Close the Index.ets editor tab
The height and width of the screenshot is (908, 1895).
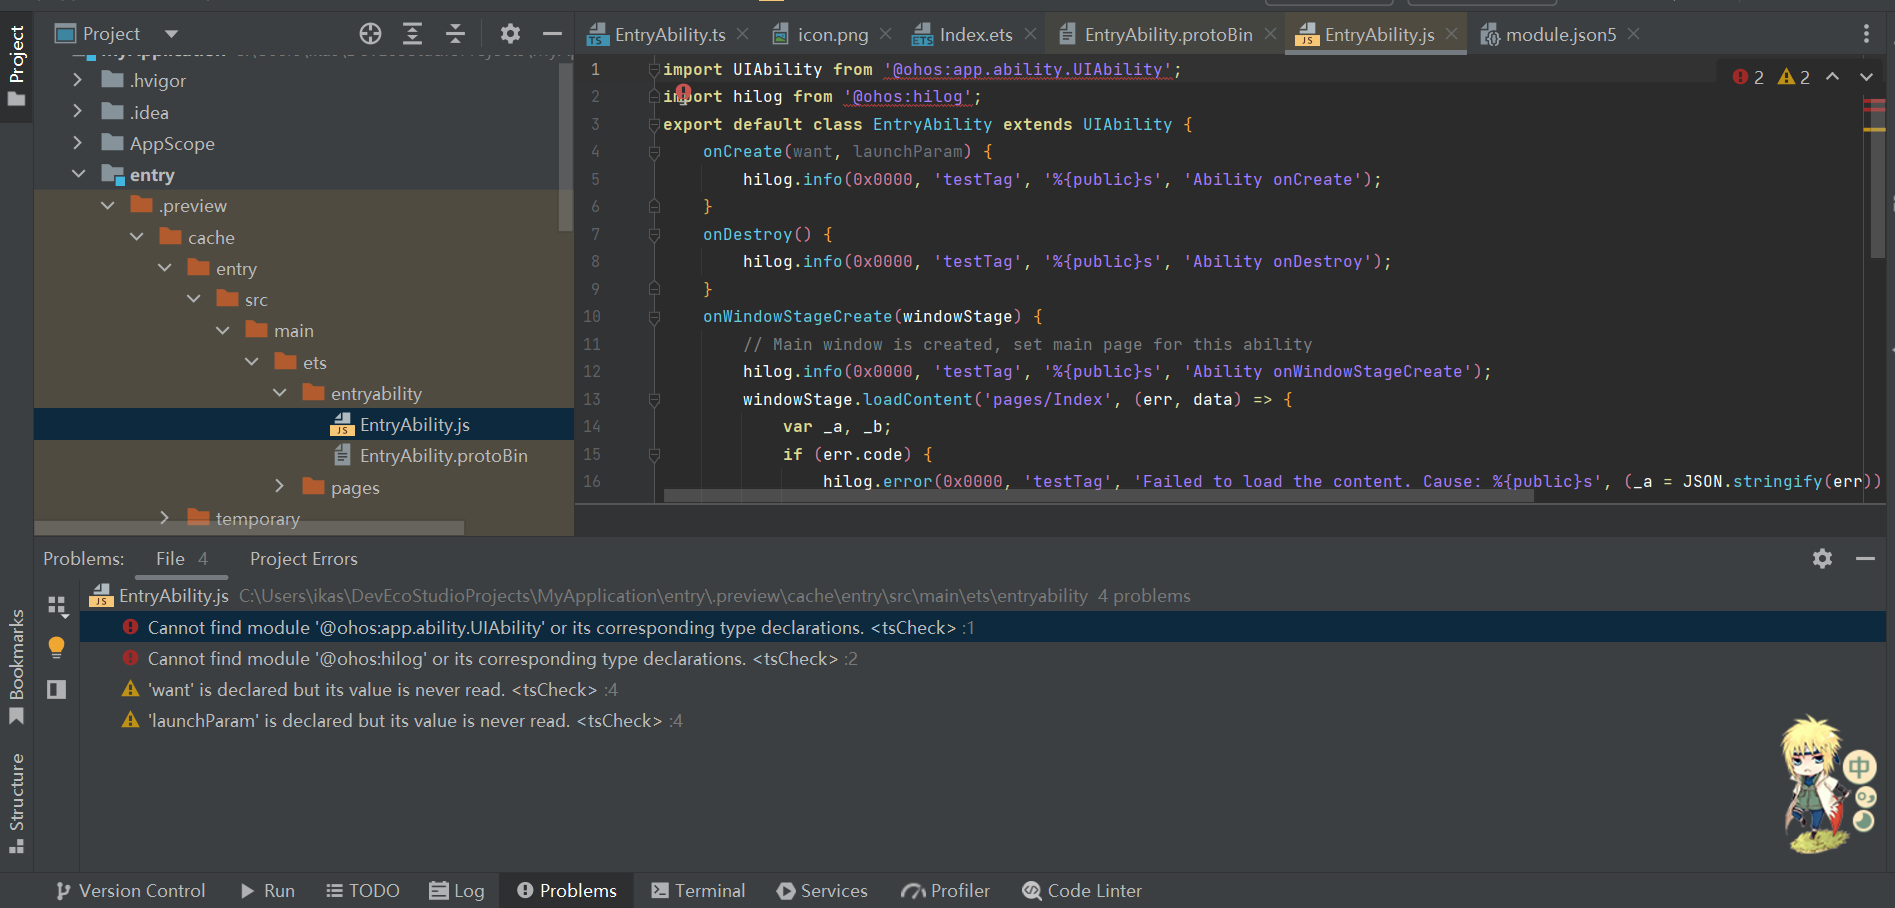point(1030,34)
